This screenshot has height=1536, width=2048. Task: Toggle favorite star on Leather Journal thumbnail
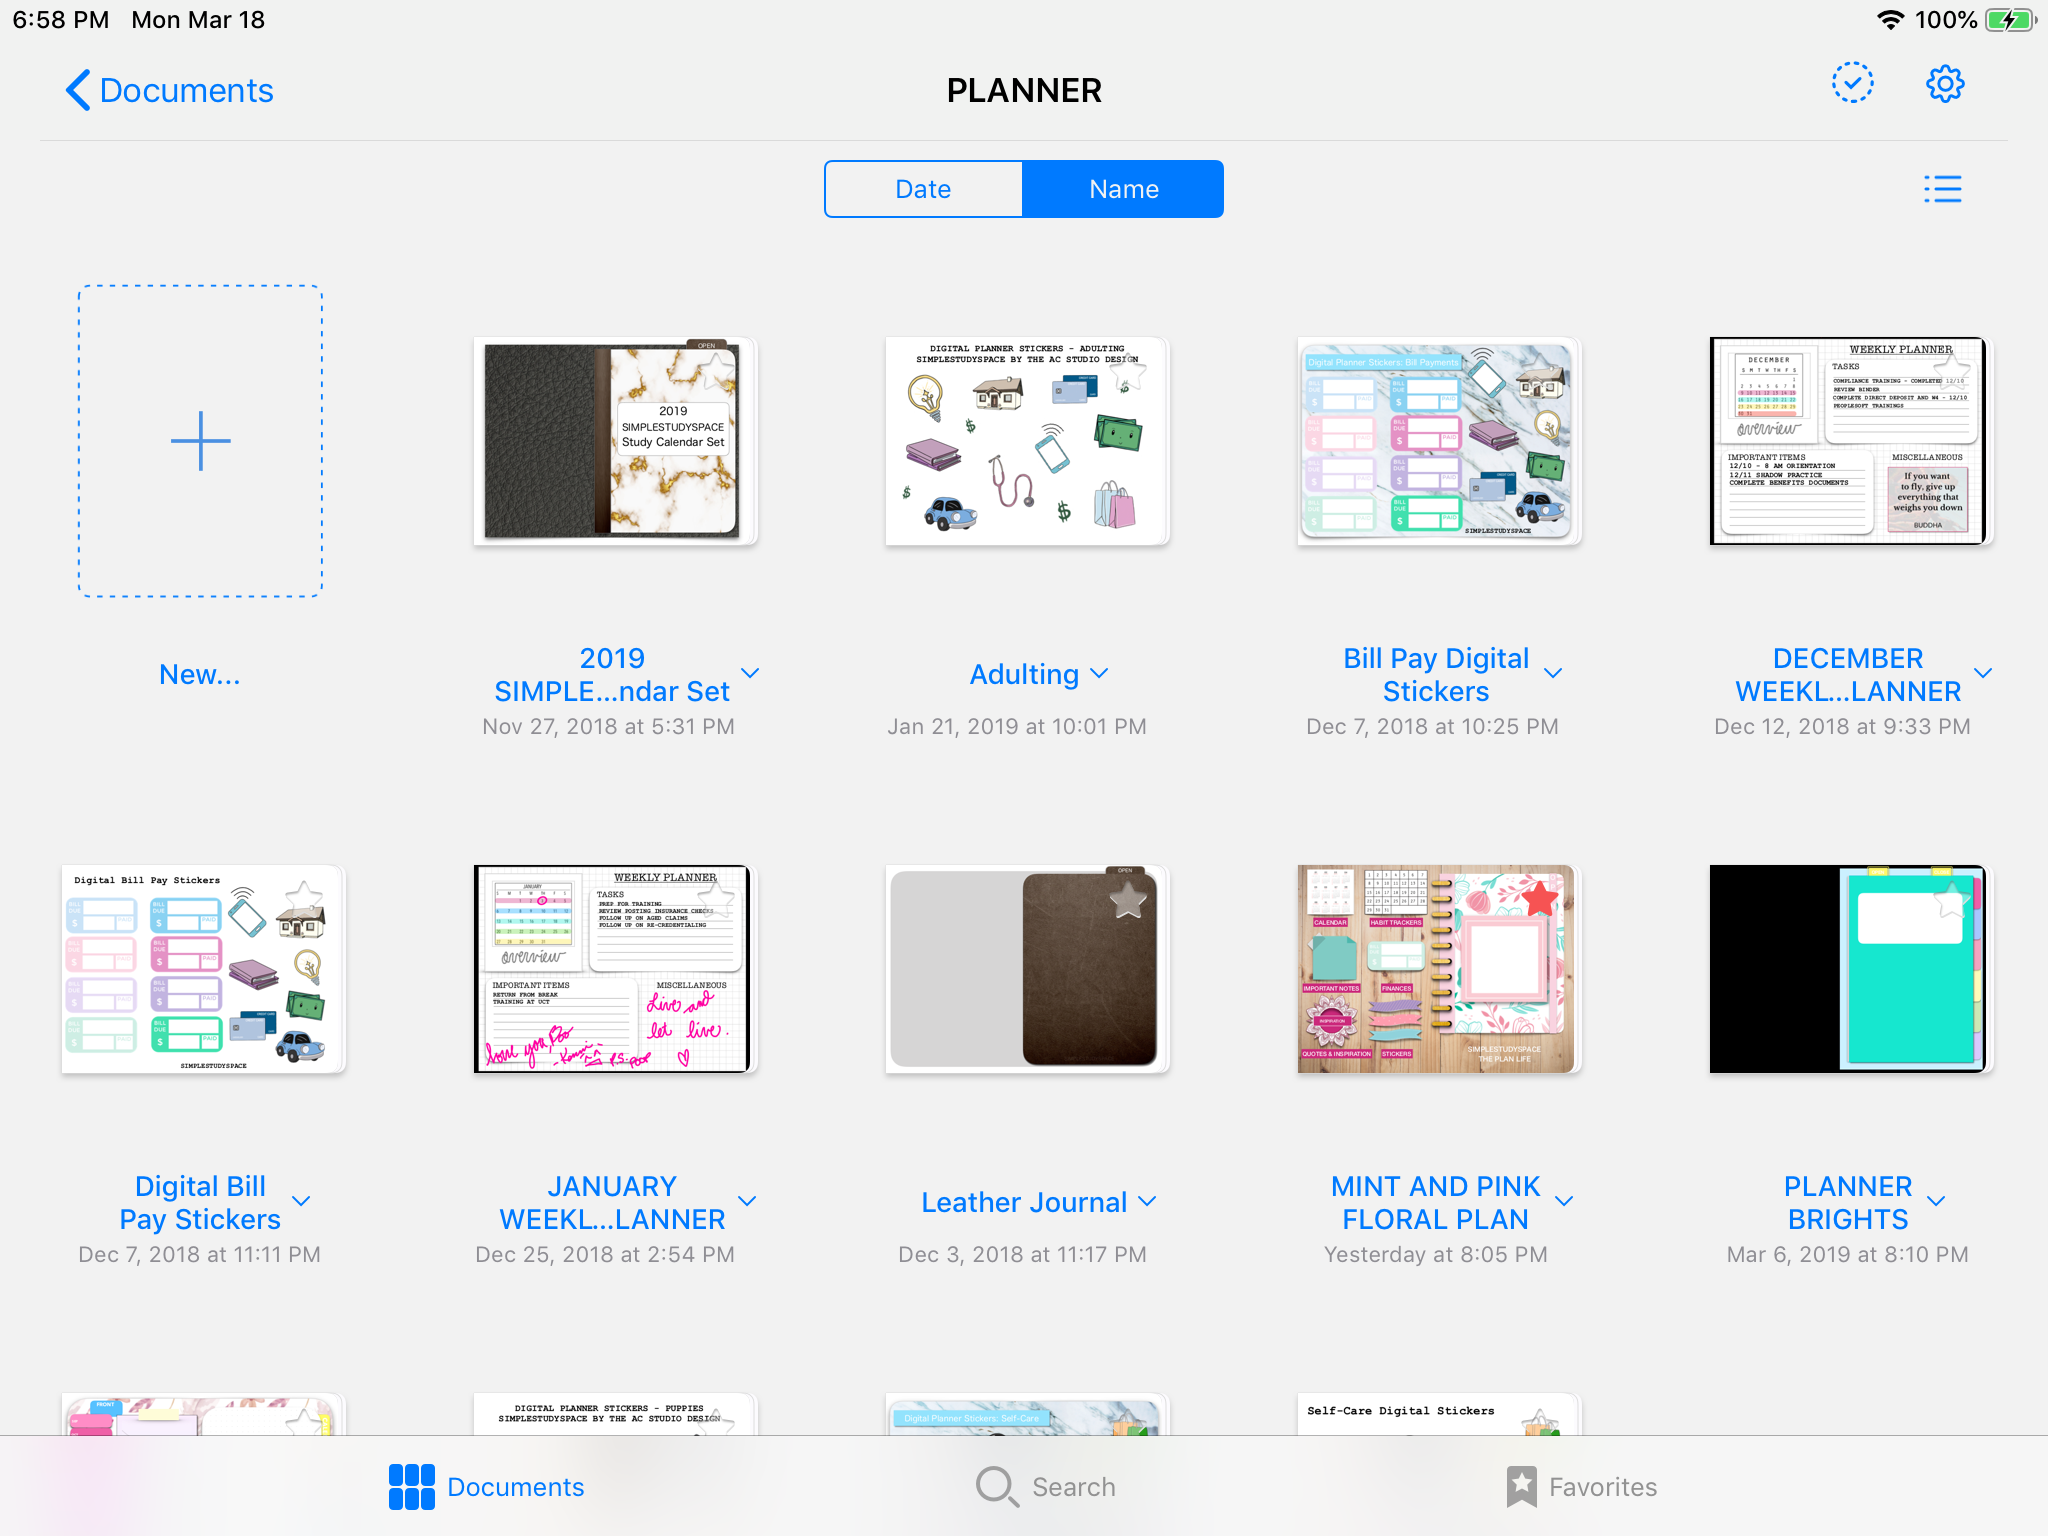point(1128,900)
